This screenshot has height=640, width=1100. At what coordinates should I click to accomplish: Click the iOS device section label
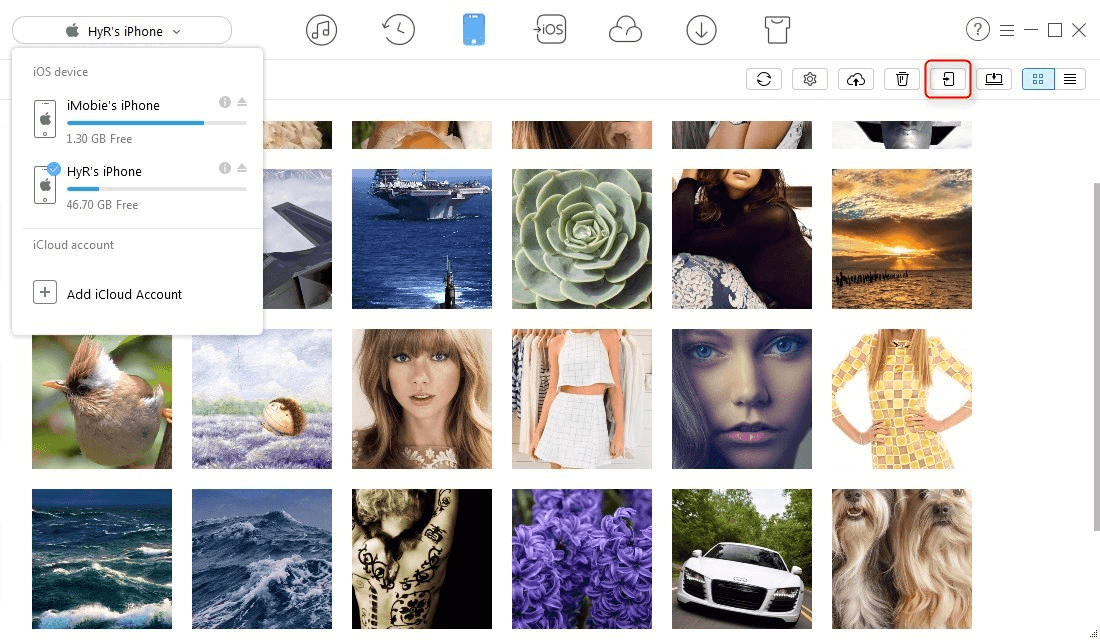click(60, 72)
